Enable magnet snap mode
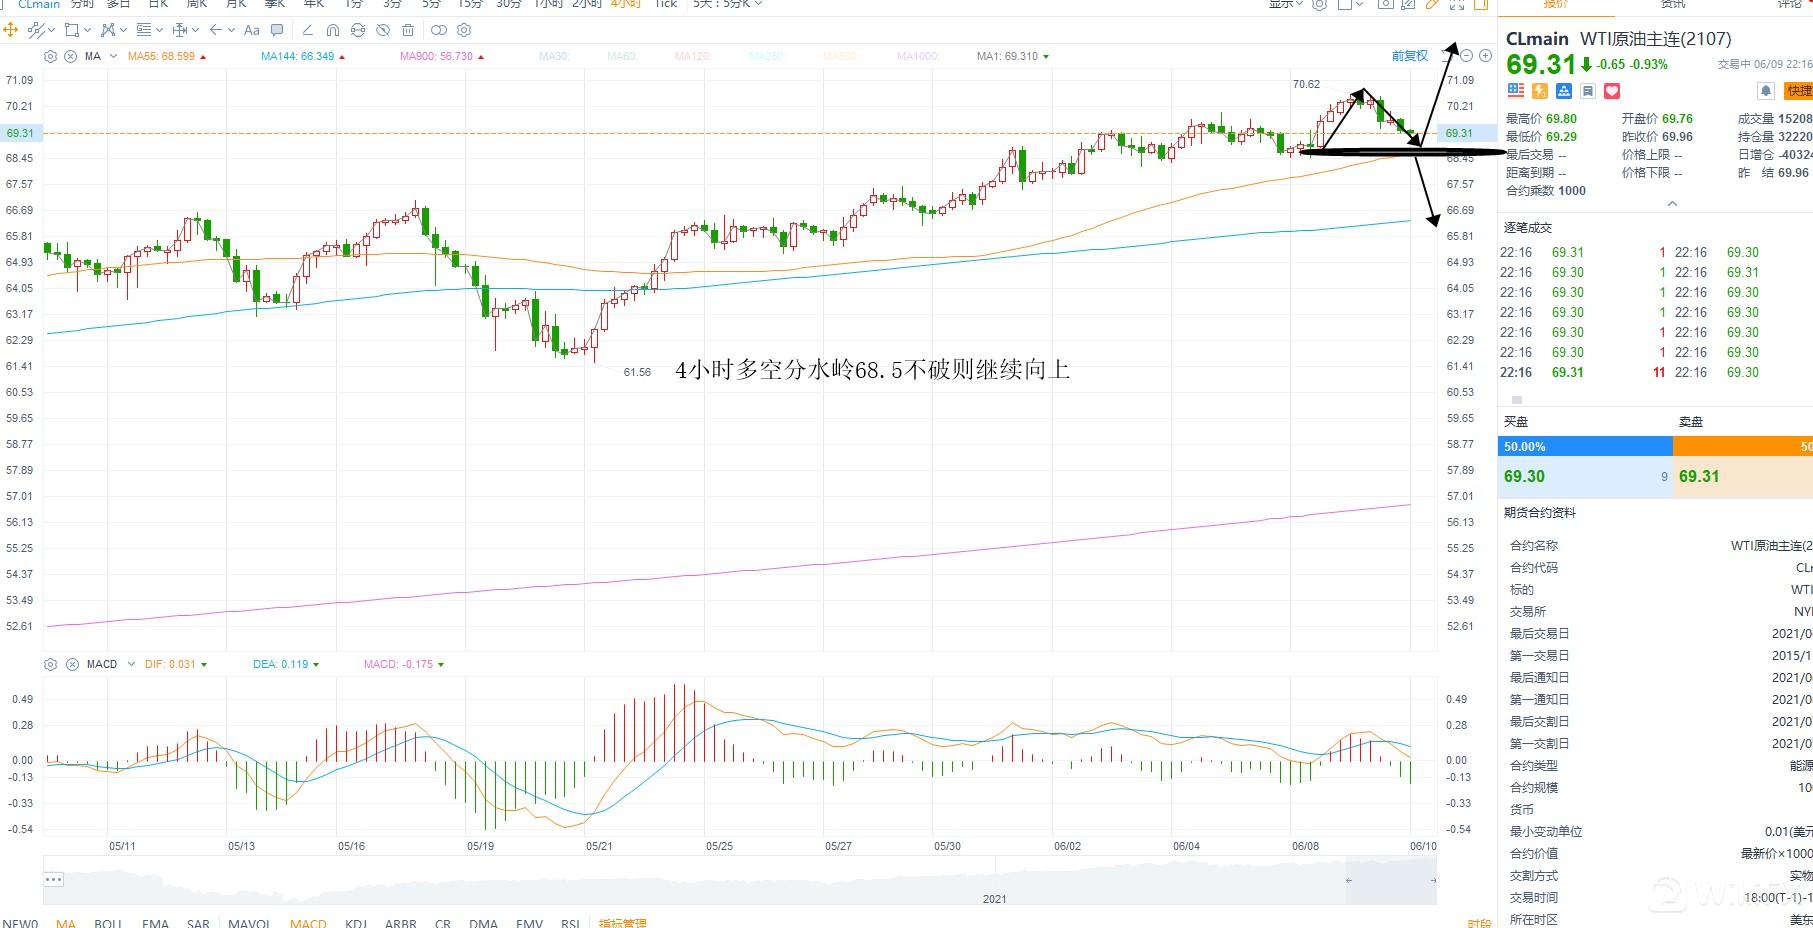The image size is (1813, 928). tap(333, 30)
